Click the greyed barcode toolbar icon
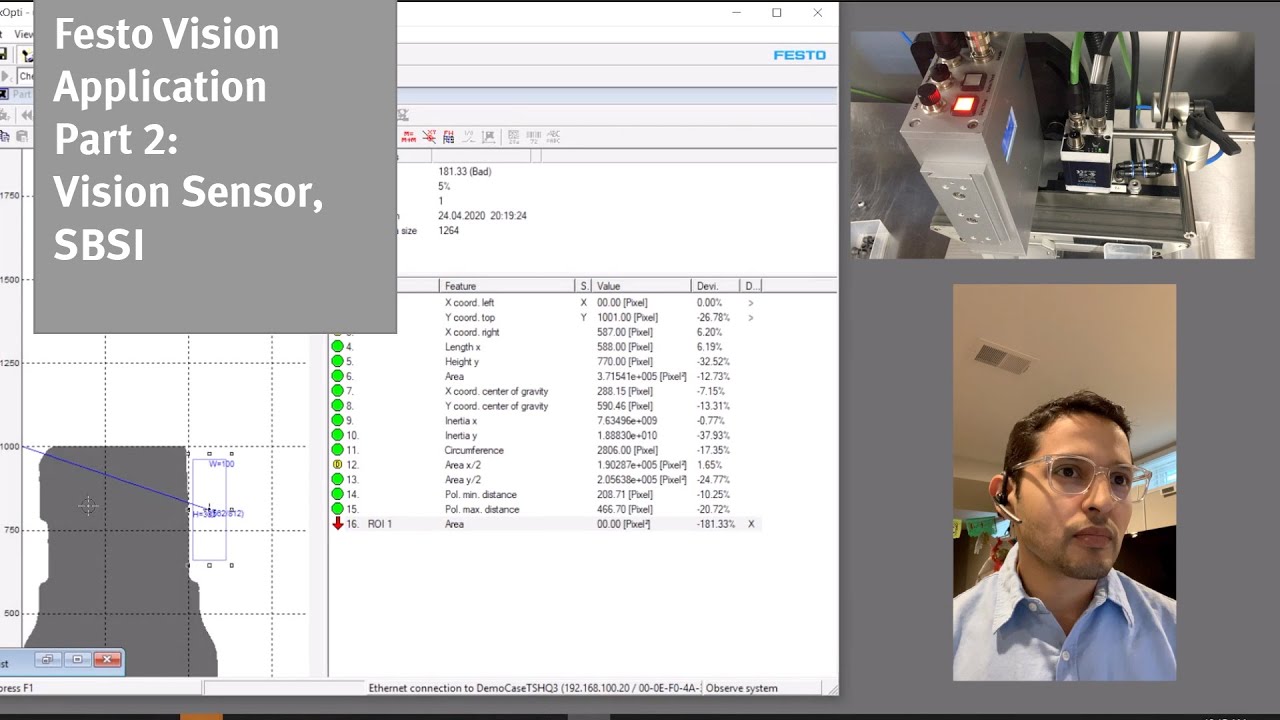The height and width of the screenshot is (720, 1280). [x=533, y=137]
